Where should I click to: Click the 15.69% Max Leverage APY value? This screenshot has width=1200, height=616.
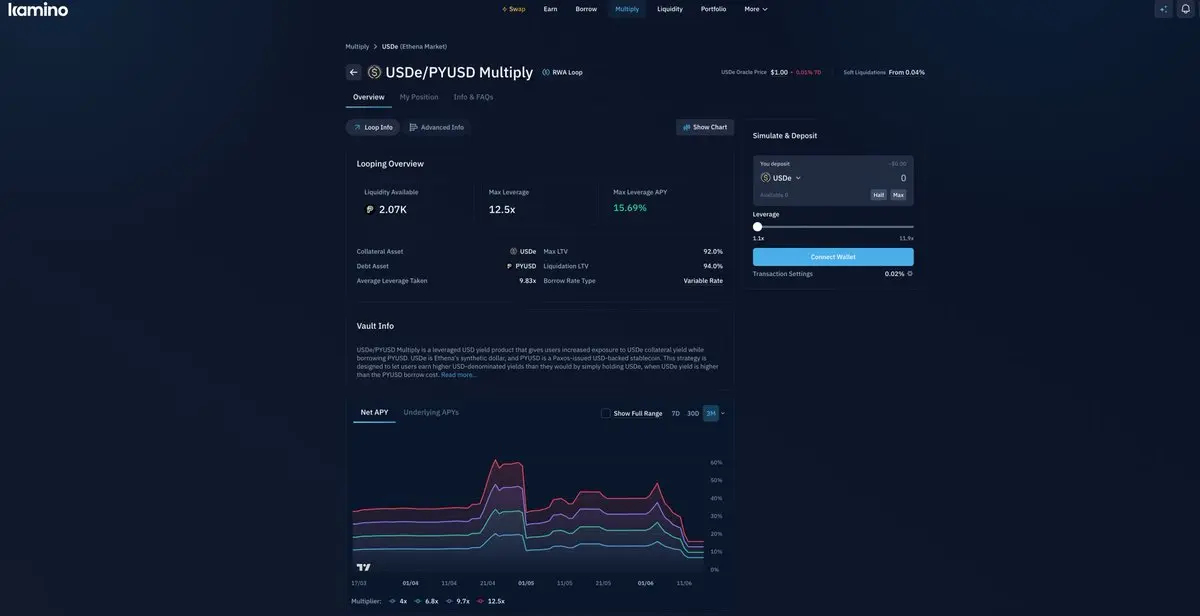(x=630, y=208)
